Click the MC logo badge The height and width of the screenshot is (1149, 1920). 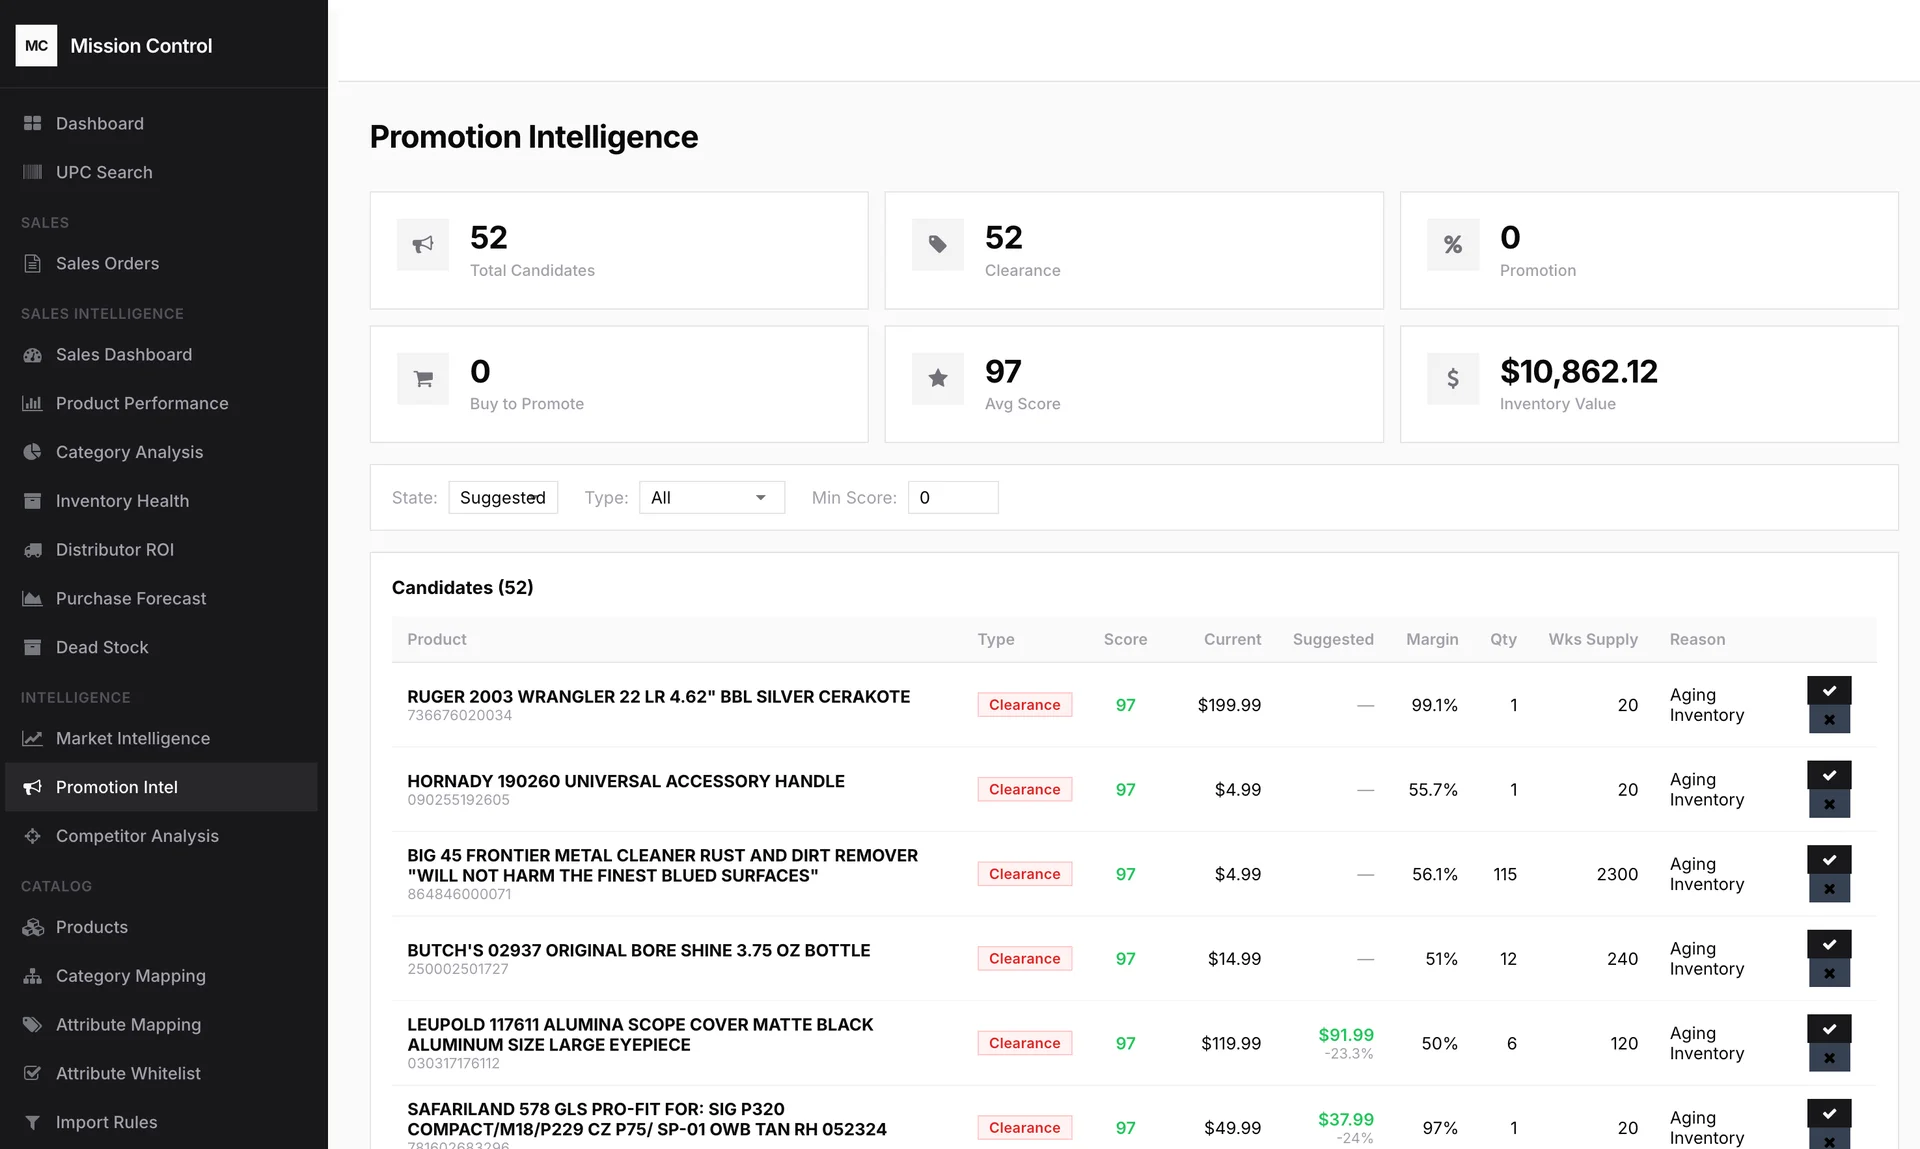(x=36, y=46)
